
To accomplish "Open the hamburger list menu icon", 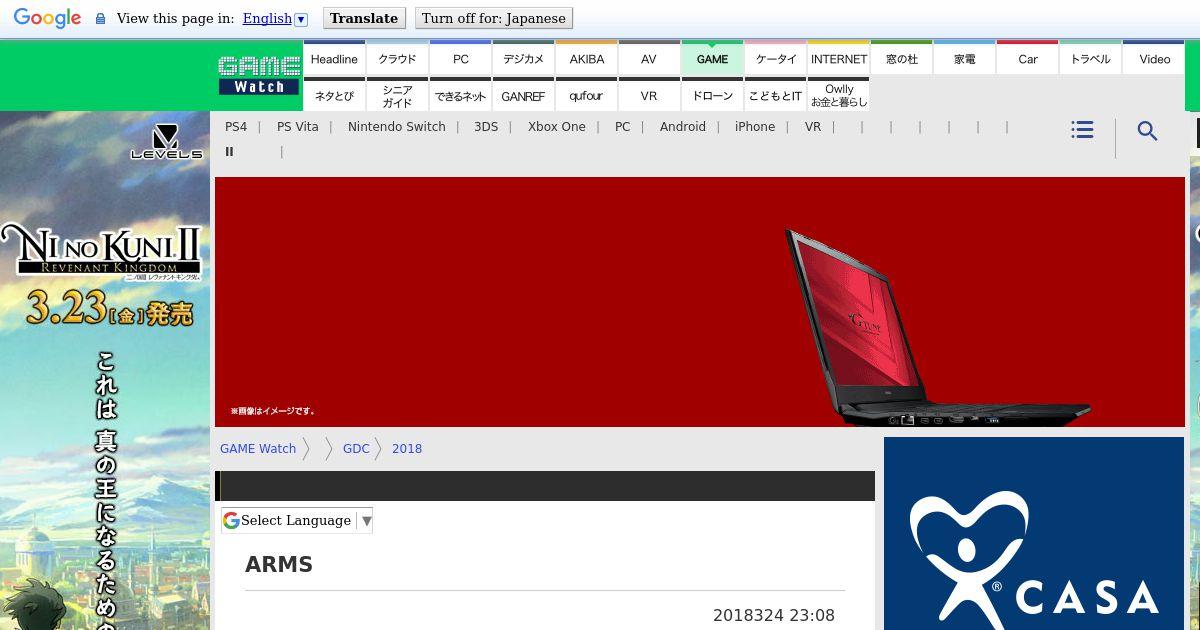I will pyautogui.click(x=1082, y=130).
